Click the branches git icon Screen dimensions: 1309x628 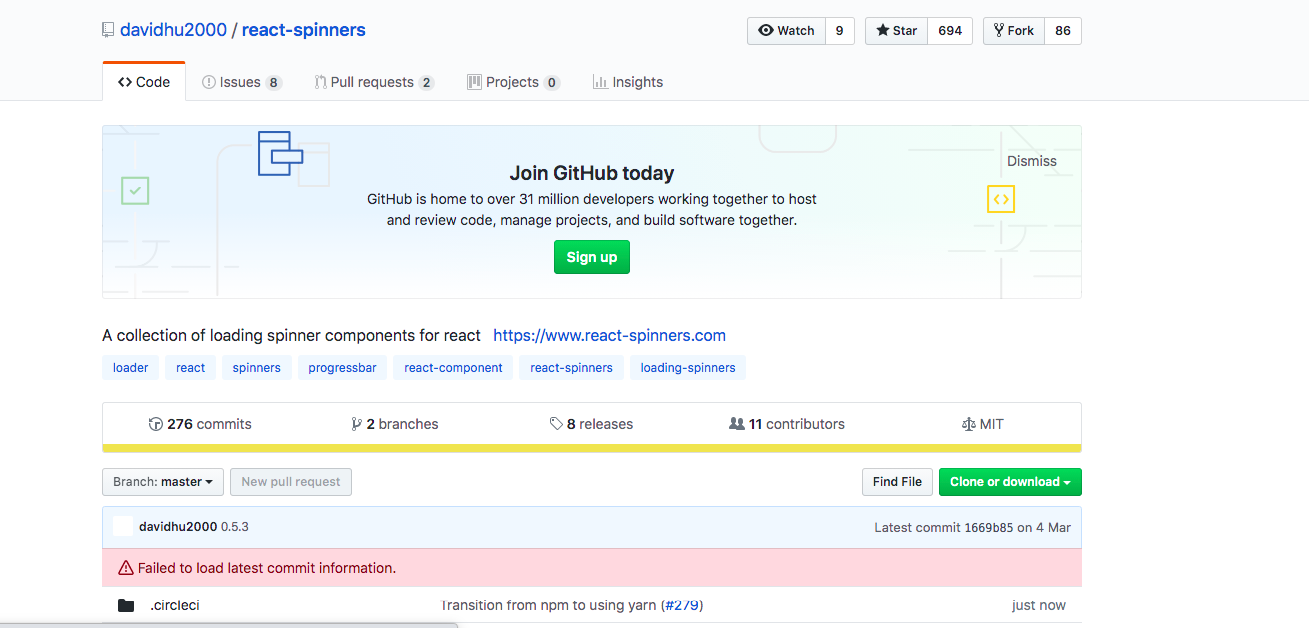point(357,424)
